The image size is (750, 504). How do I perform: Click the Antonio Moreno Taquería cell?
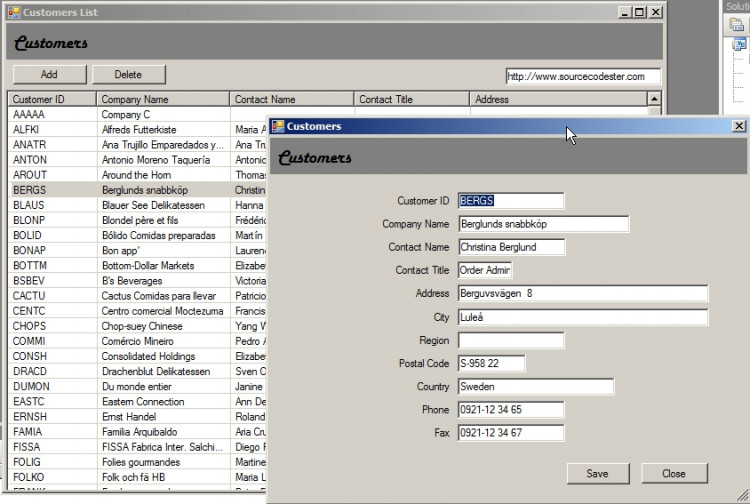164,160
